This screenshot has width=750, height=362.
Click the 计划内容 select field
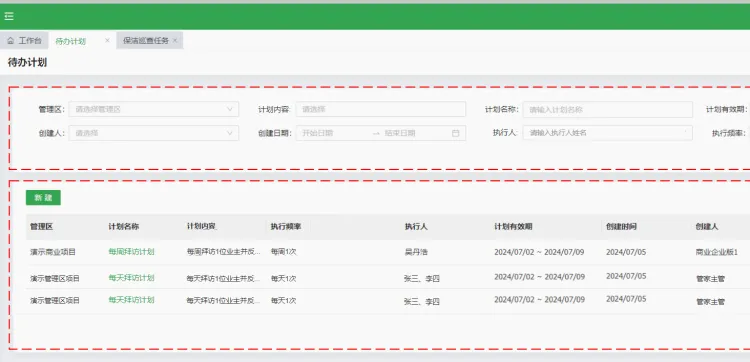click(380, 109)
